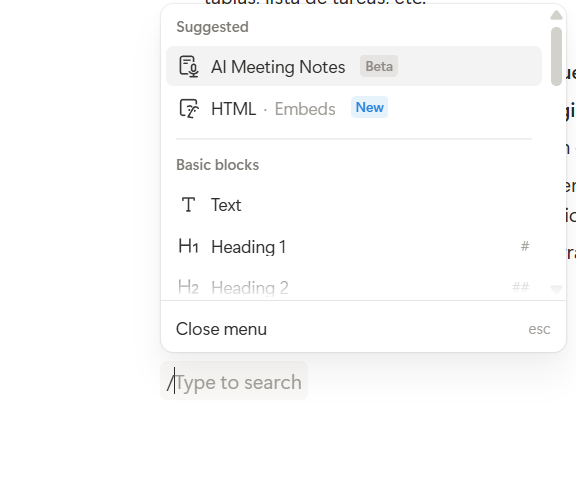Screen dimensions: 576x477
Task: Pick Heading 1 from Basic blocks
Action: (x=354, y=246)
